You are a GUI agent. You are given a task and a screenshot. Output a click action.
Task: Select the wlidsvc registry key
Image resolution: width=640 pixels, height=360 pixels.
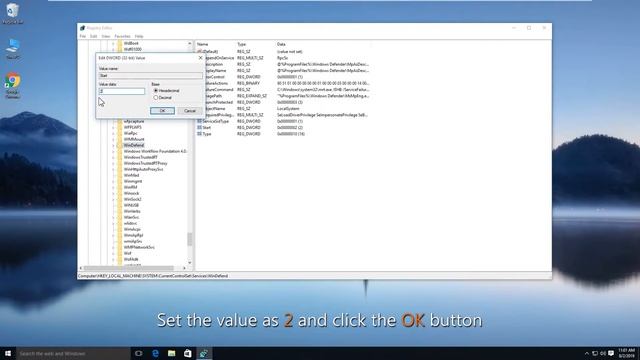(x=131, y=223)
